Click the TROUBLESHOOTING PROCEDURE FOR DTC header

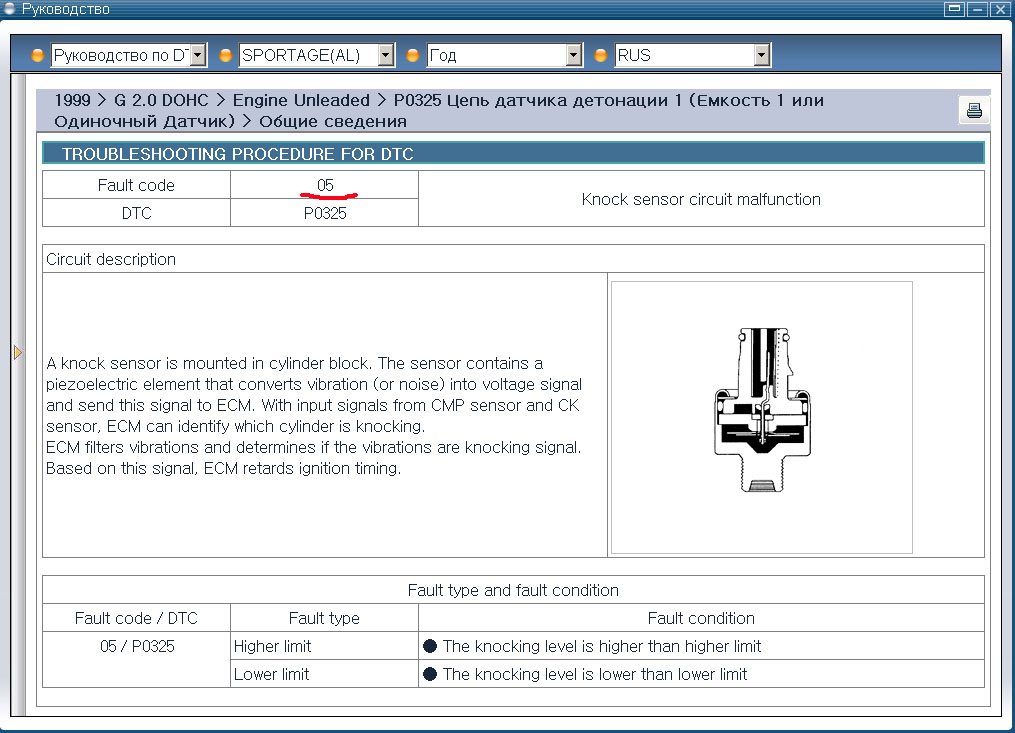pyautogui.click(x=238, y=154)
